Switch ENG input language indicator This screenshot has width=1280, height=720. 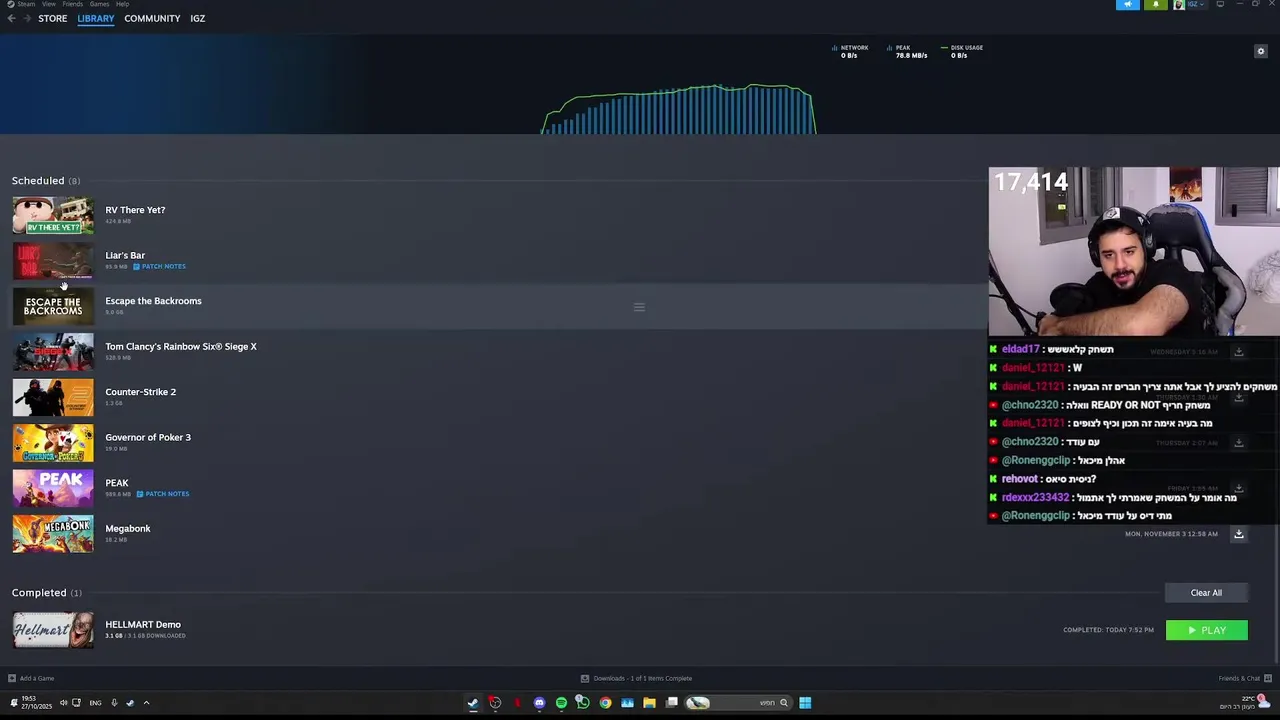pos(95,703)
